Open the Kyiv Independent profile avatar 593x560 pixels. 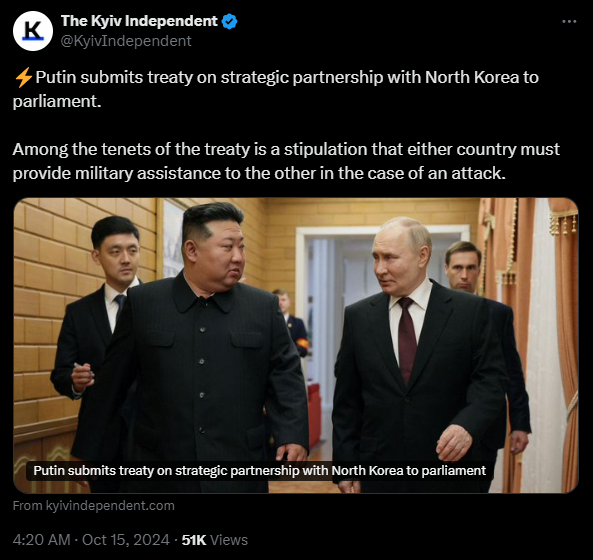click(x=33, y=31)
